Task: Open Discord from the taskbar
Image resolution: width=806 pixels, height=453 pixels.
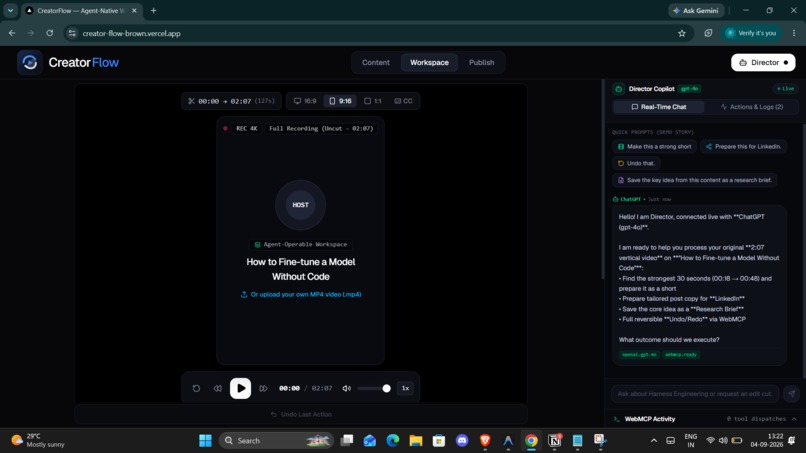Action: tap(462, 441)
